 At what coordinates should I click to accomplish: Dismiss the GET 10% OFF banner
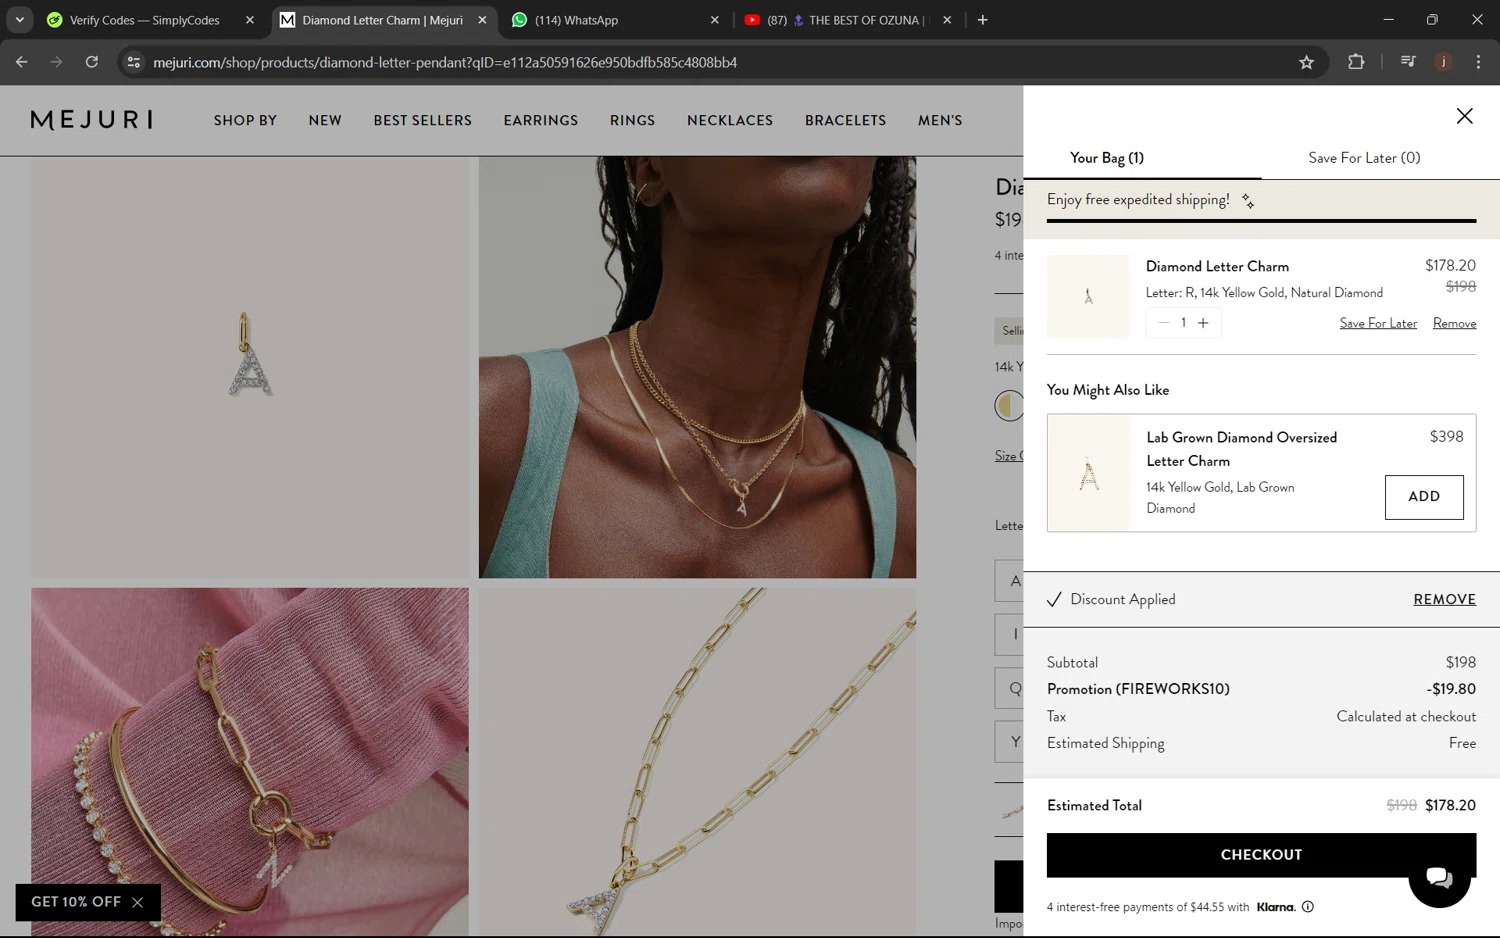point(138,902)
